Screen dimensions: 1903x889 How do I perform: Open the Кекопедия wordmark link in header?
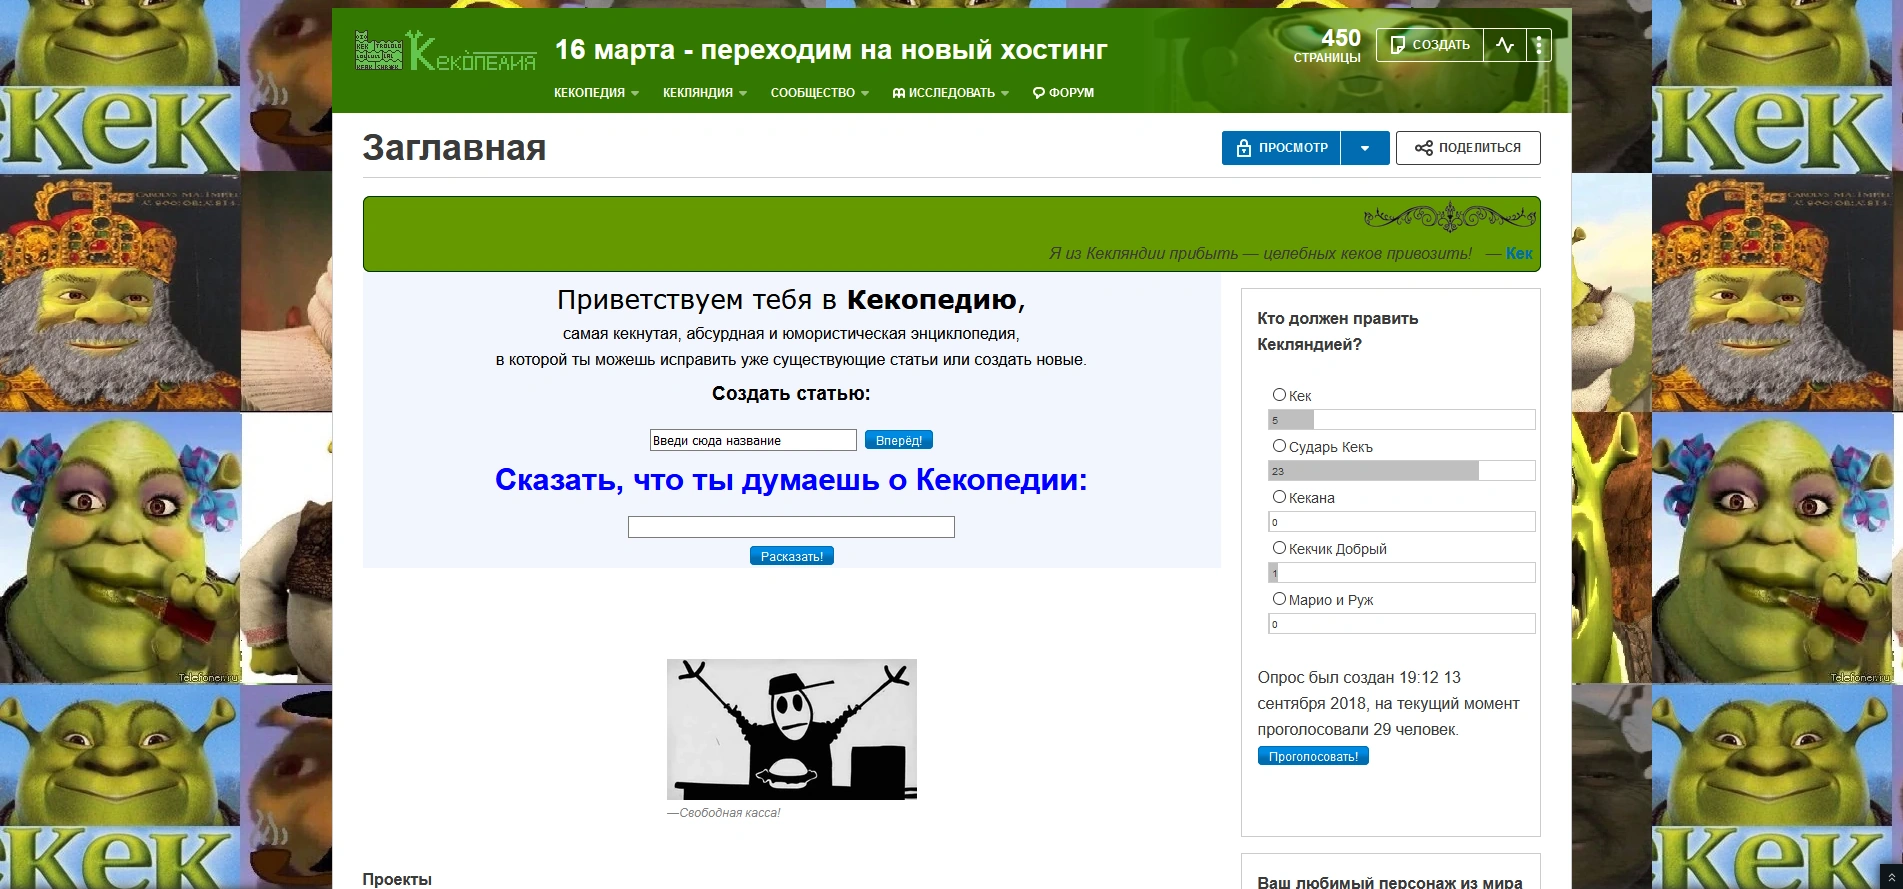[472, 52]
